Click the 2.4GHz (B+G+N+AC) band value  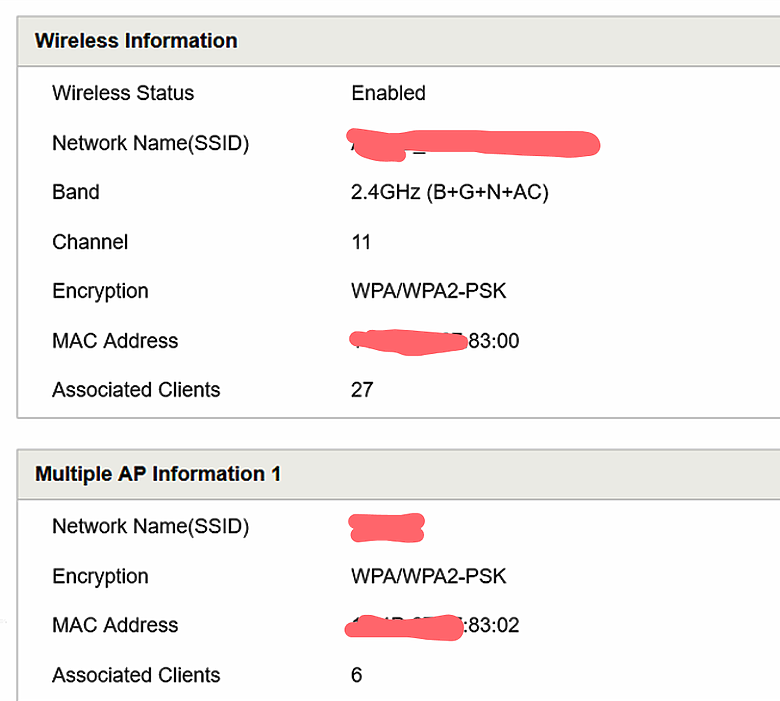coord(449,192)
